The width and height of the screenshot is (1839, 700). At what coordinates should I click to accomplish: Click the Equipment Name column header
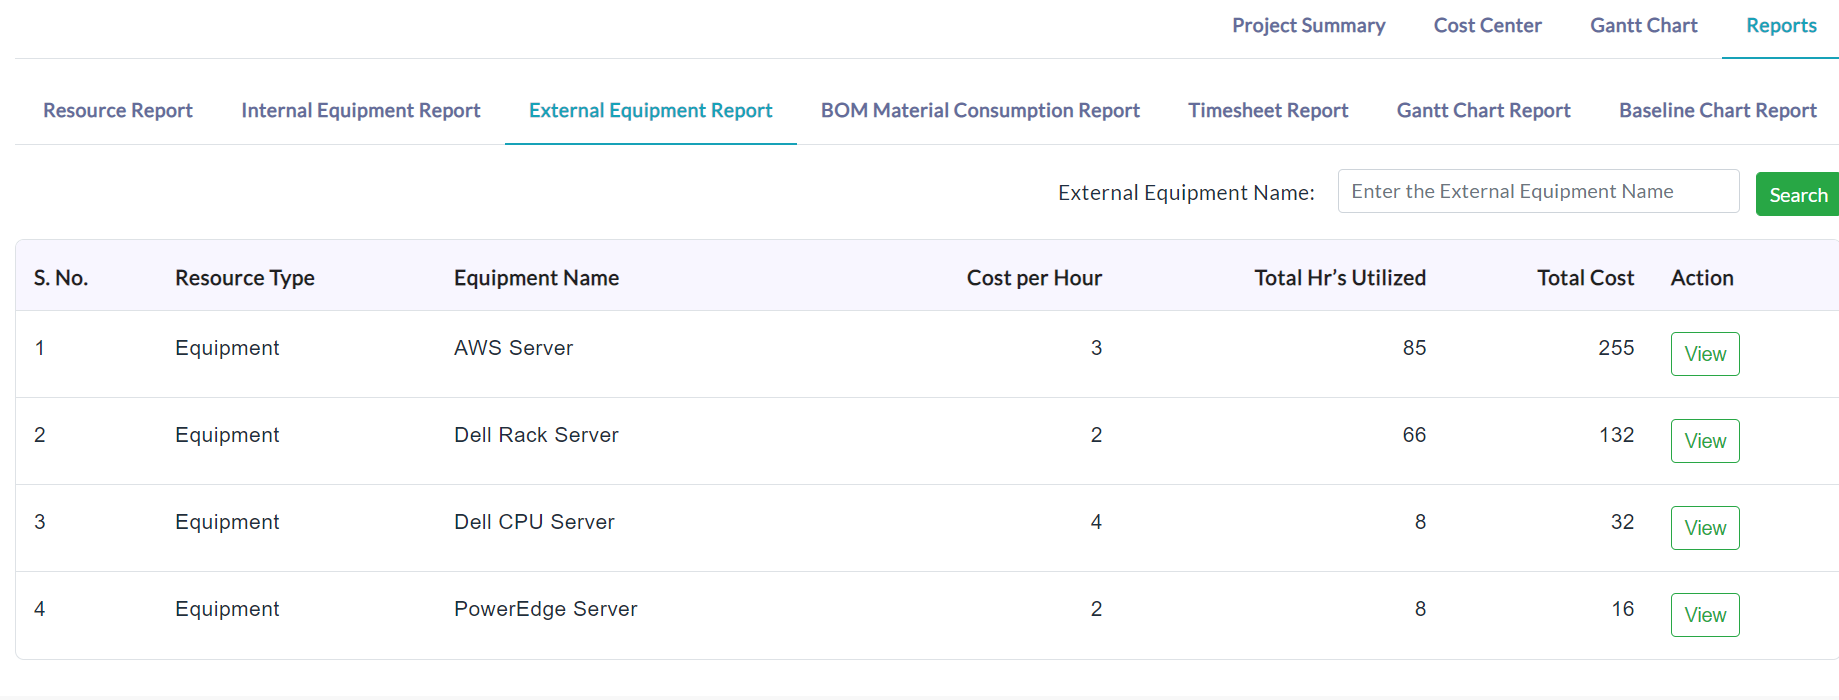pos(536,278)
